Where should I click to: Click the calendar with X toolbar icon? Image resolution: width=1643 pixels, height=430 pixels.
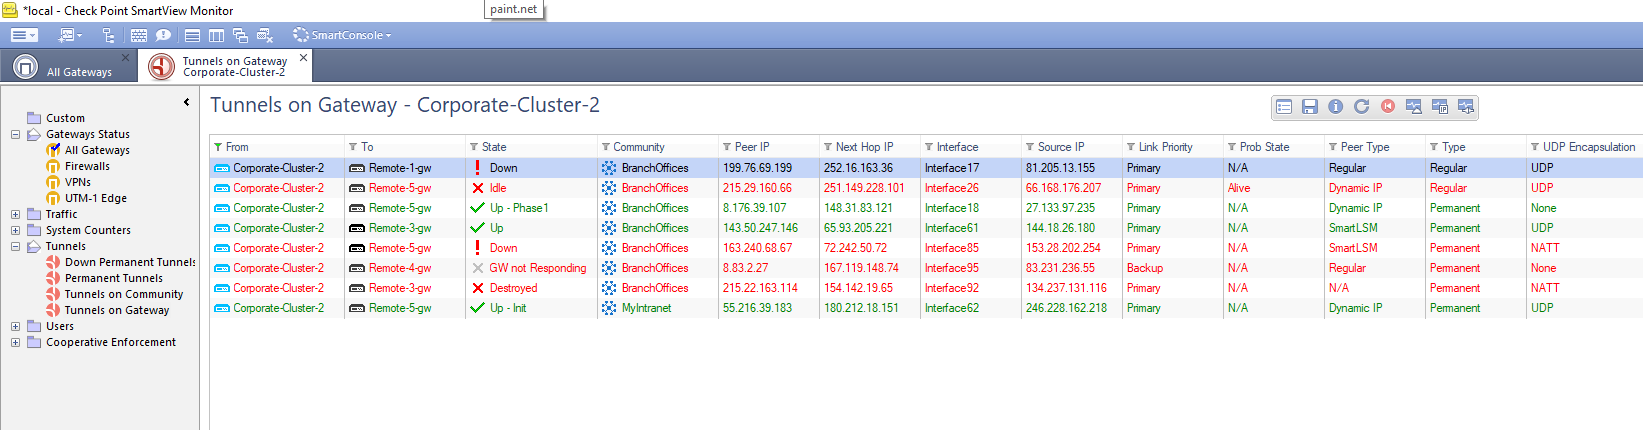coord(265,35)
